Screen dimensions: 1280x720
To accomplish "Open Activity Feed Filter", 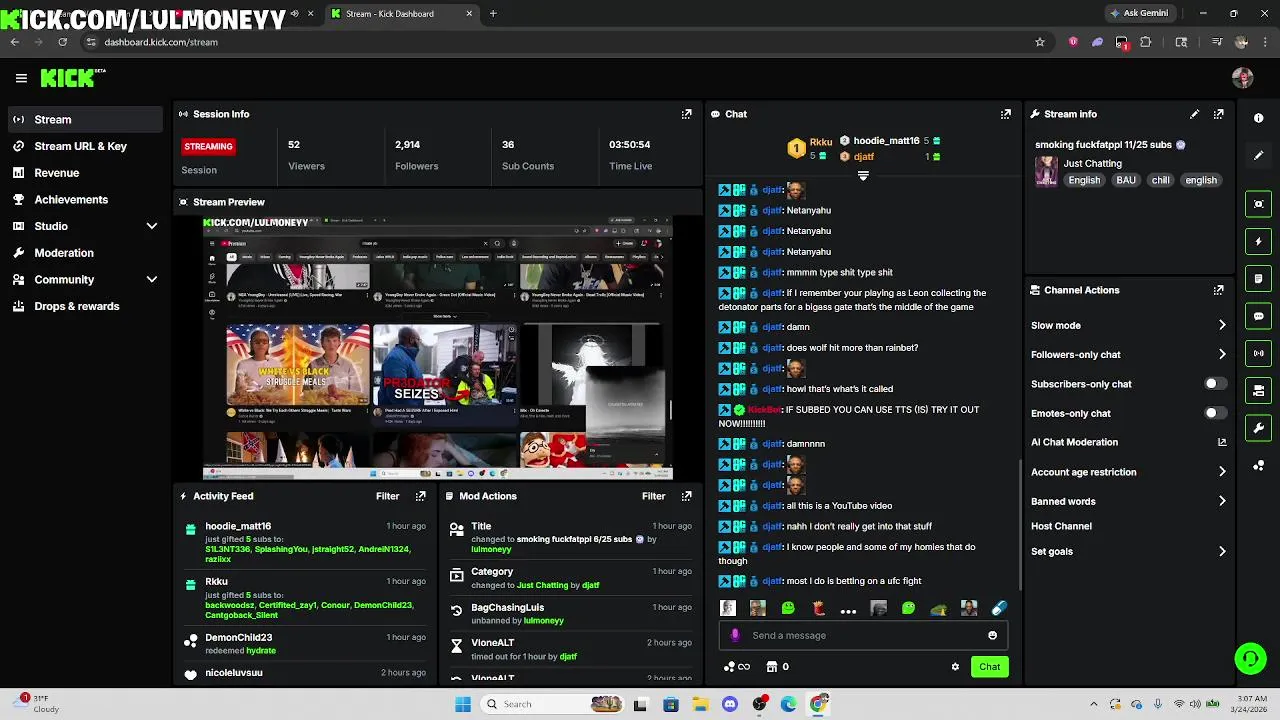I will coord(387,496).
